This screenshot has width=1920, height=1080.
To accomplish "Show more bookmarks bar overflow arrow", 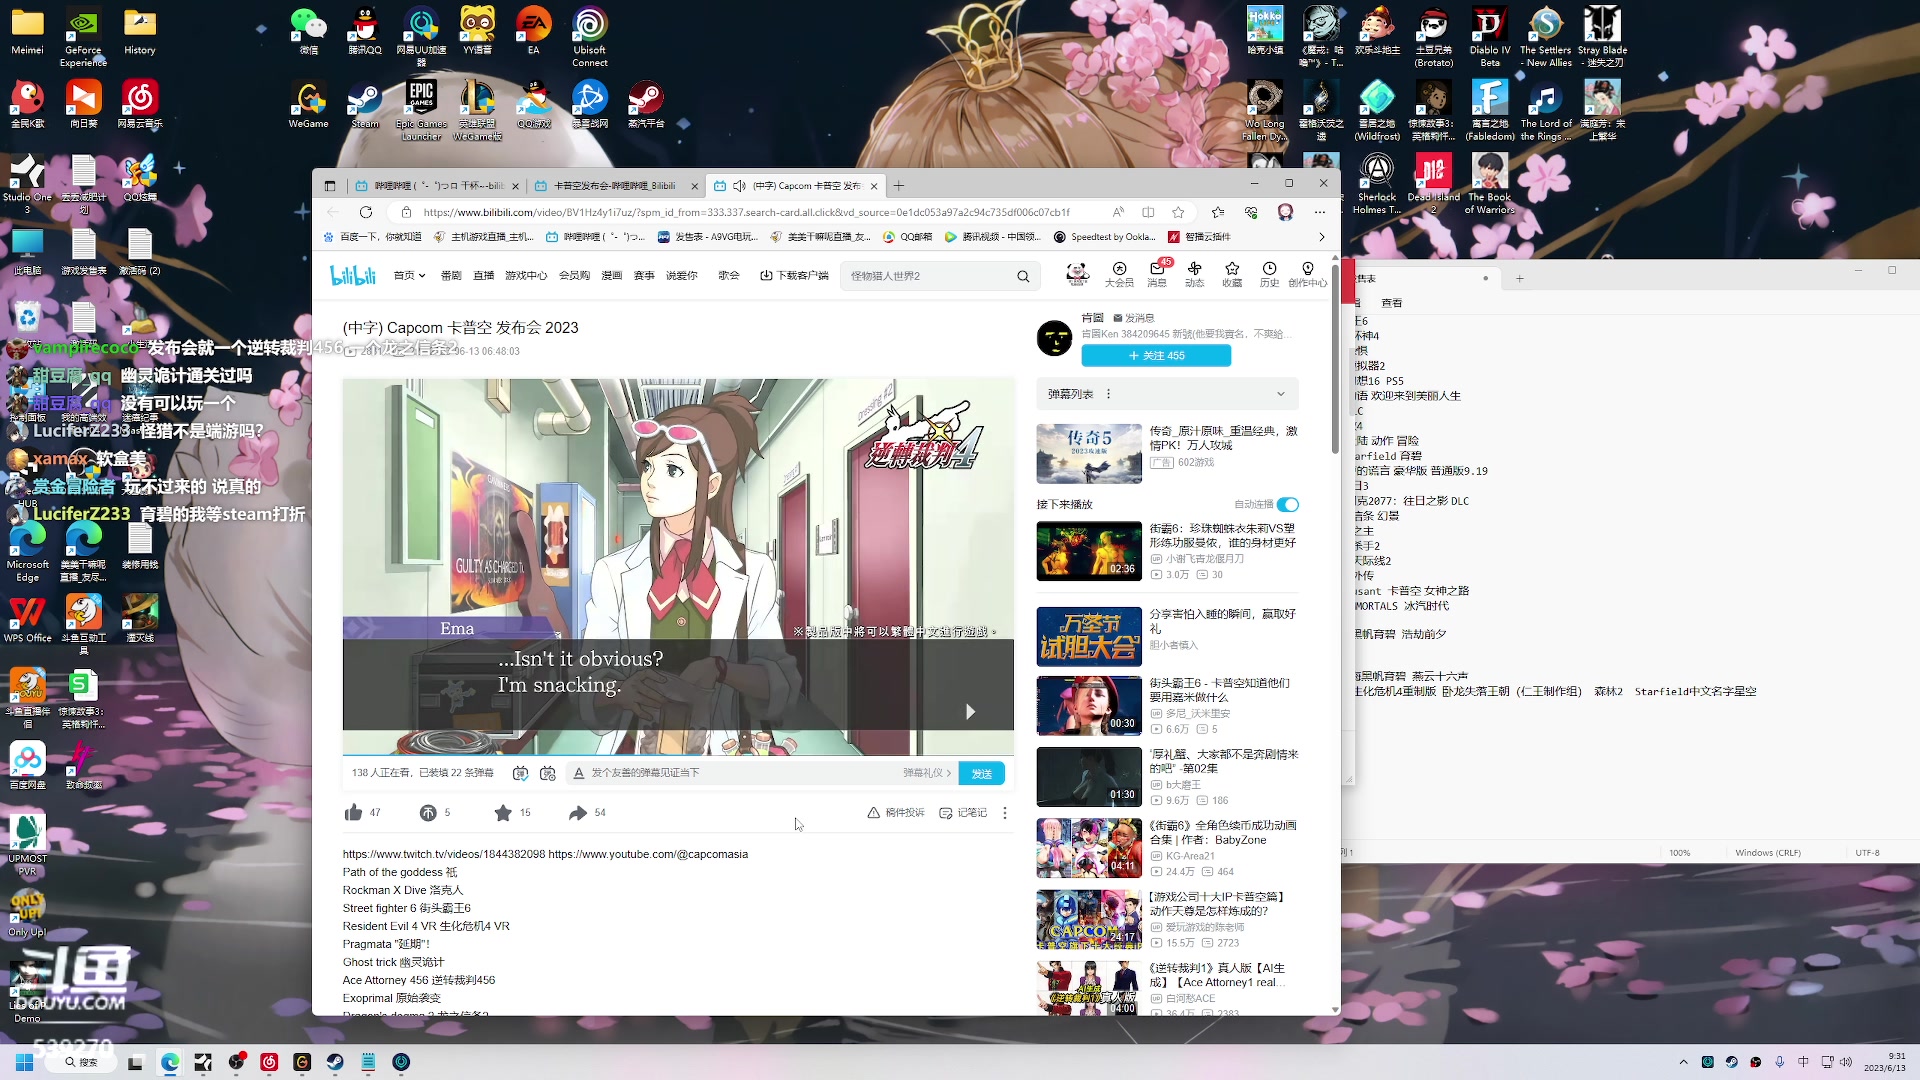I will click(x=1322, y=237).
